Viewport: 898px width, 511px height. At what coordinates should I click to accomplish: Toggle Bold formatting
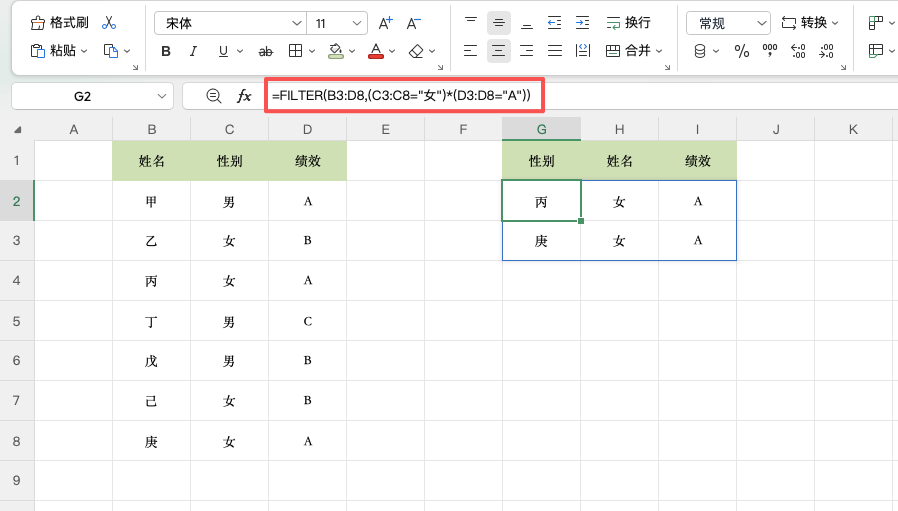coord(166,52)
